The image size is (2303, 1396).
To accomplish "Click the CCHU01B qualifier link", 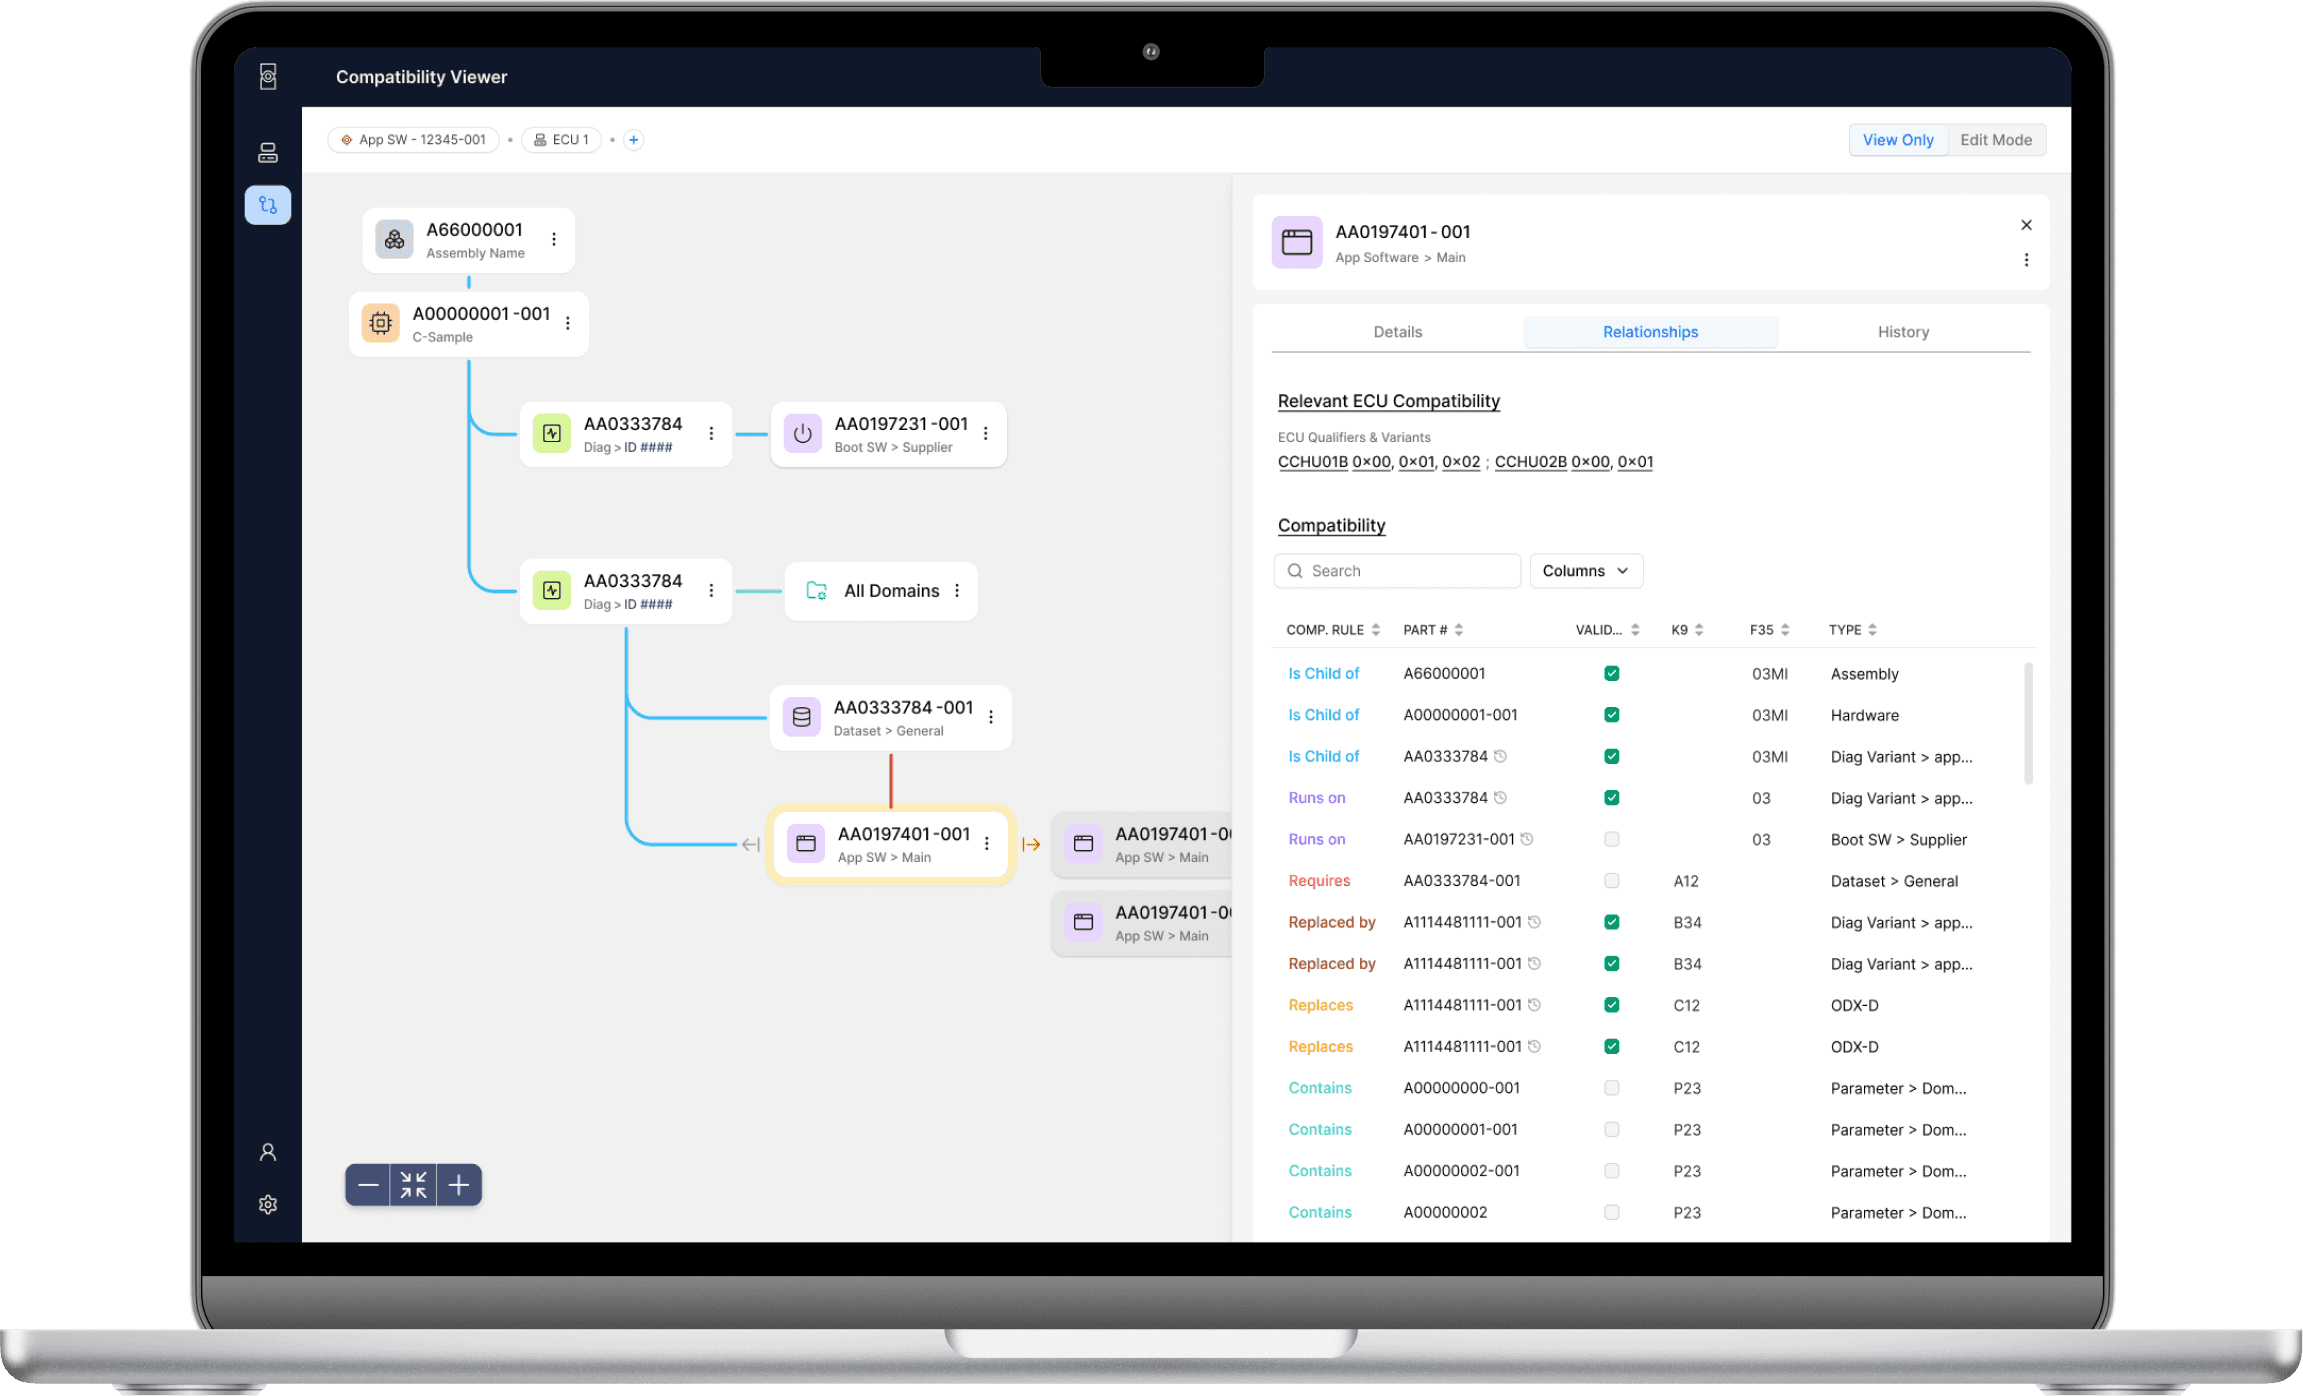I will pos(1312,462).
